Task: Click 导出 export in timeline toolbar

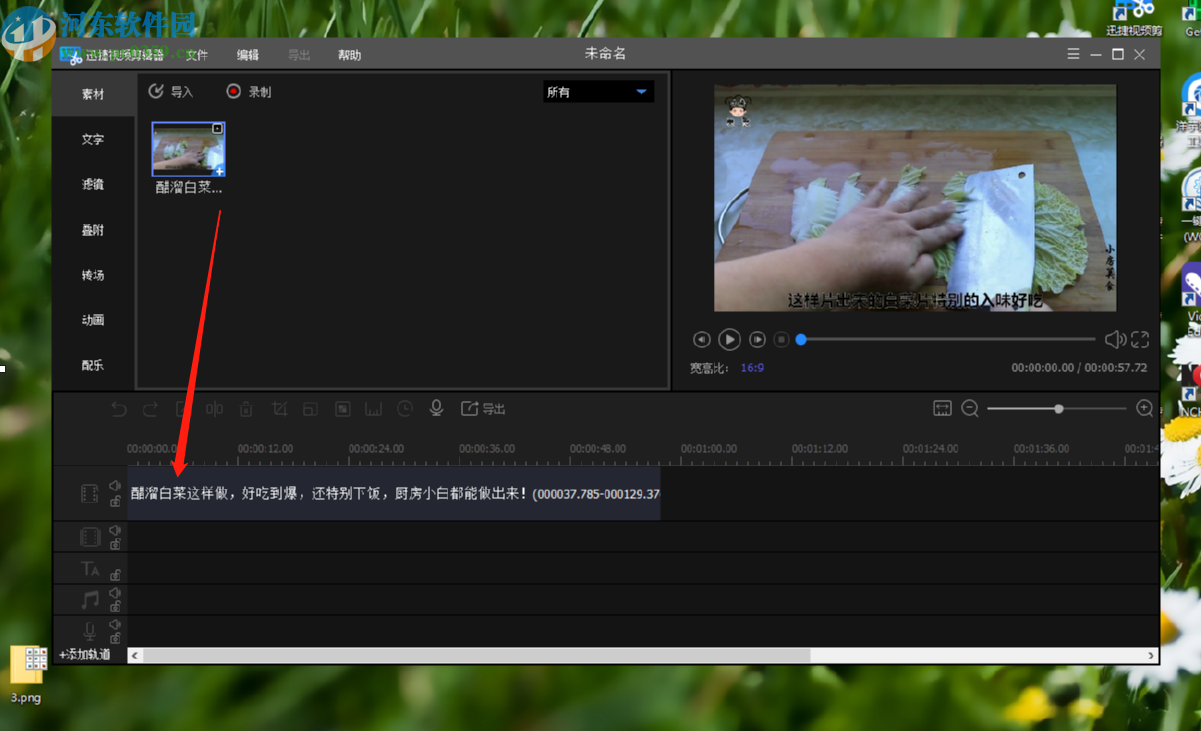Action: pos(483,409)
